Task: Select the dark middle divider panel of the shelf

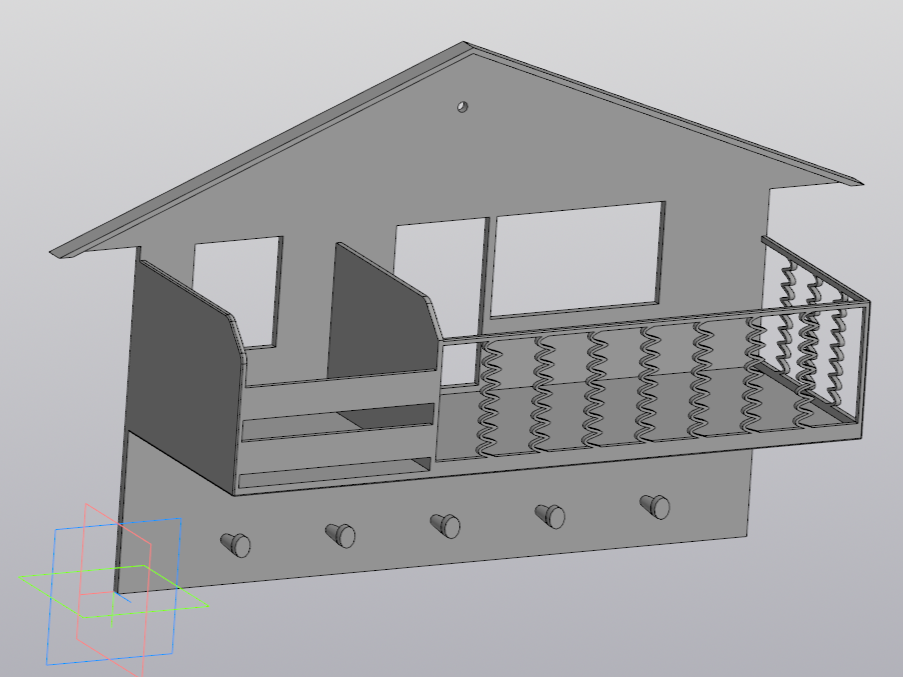Action: (x=383, y=322)
